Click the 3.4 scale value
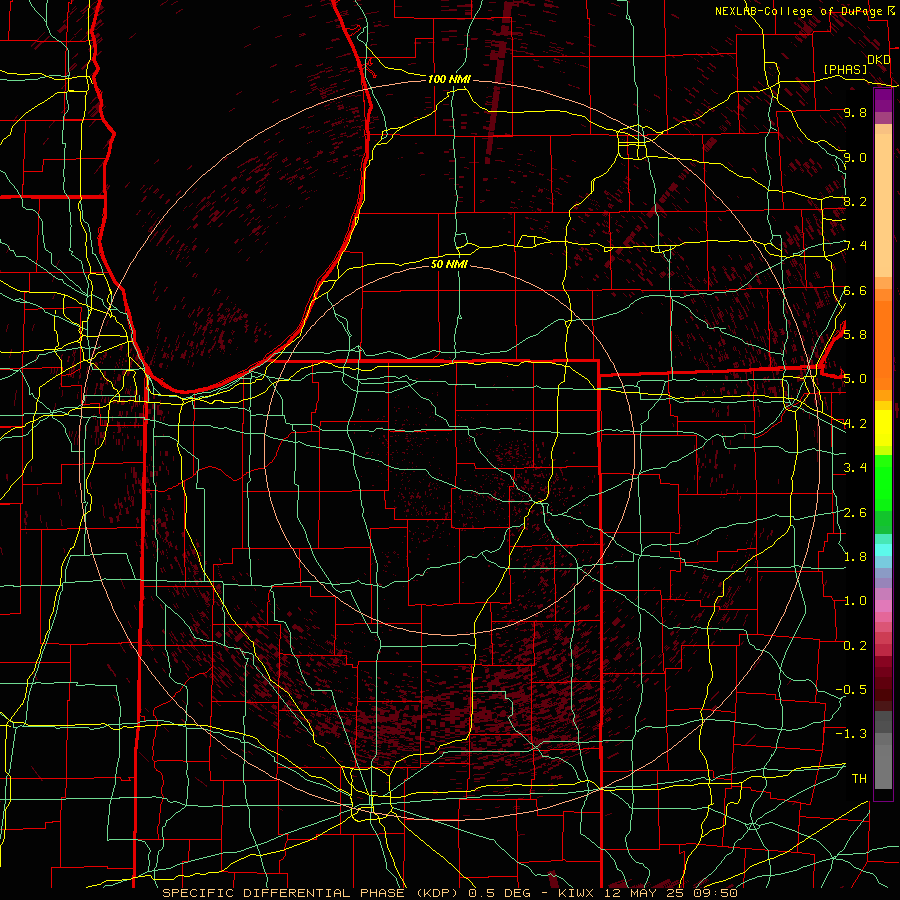Image resolution: width=900 pixels, height=900 pixels. click(855, 468)
